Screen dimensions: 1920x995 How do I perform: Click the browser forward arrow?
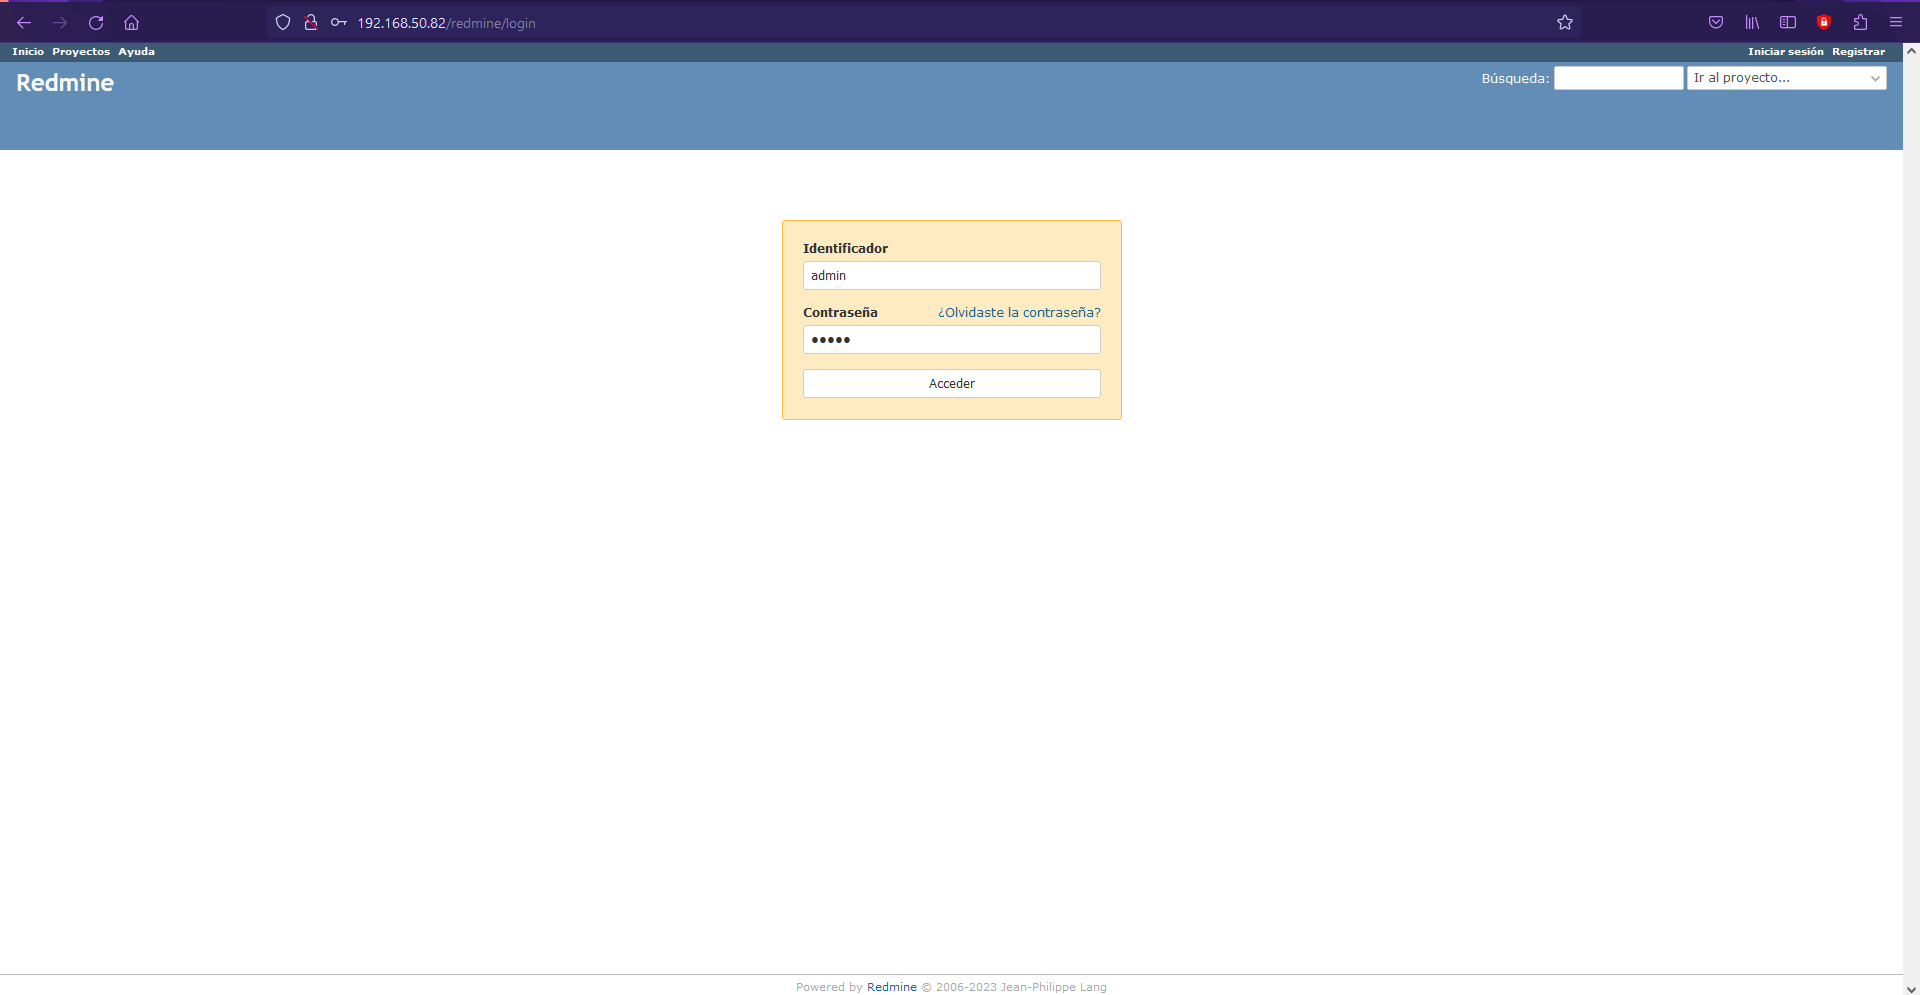[60, 22]
